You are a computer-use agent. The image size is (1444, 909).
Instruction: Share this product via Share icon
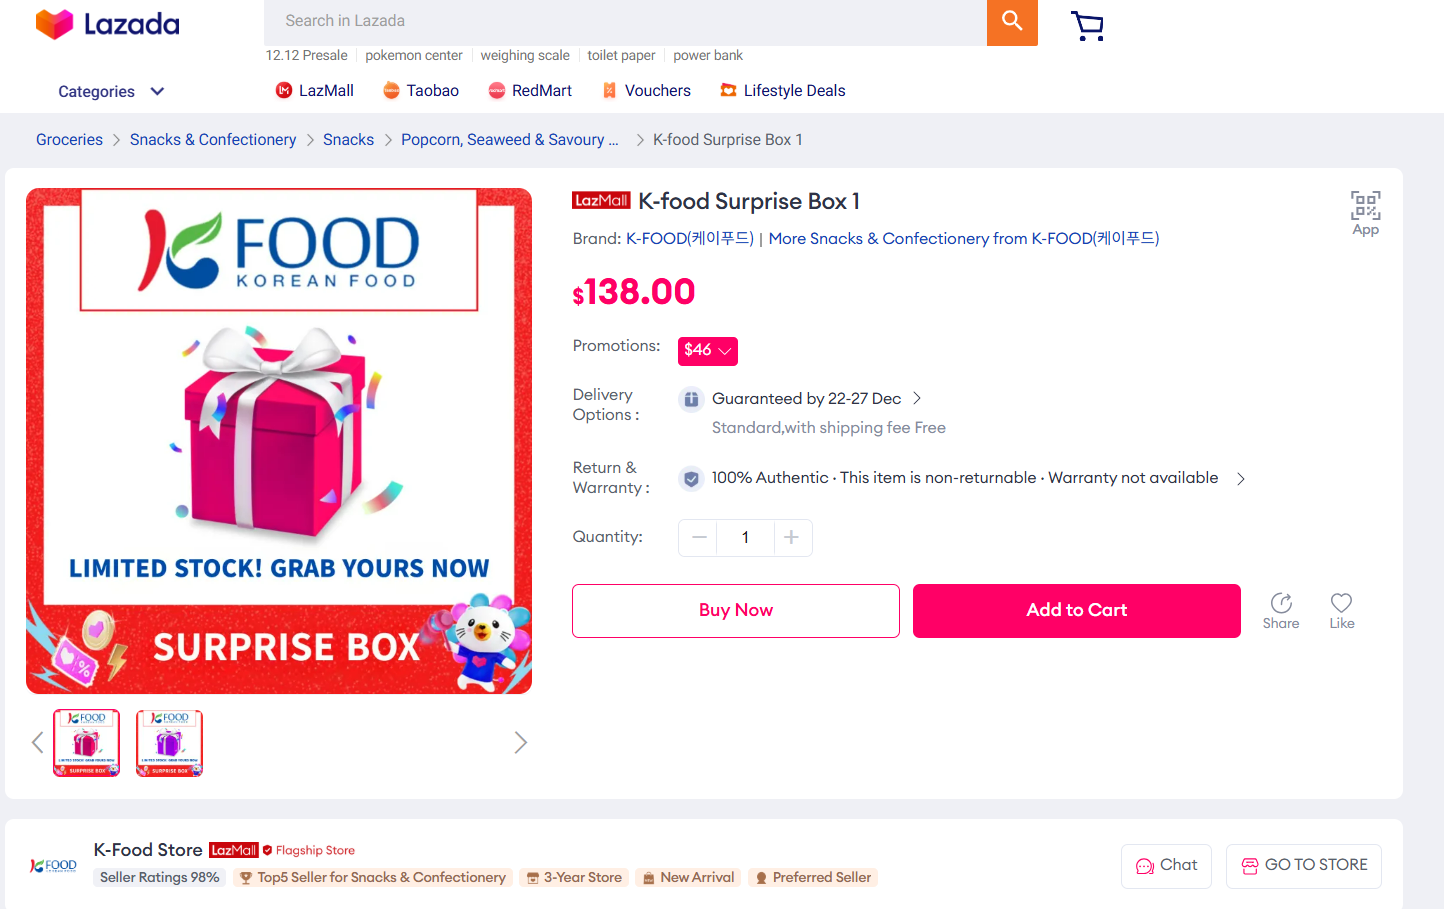[1281, 610]
